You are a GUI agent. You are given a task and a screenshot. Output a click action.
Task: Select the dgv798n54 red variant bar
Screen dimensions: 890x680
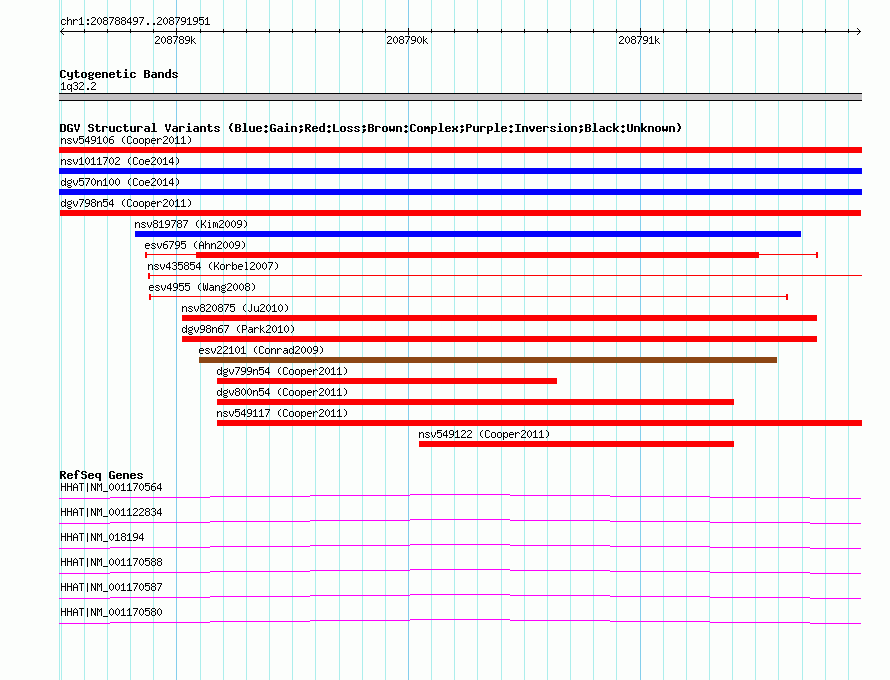point(460,213)
